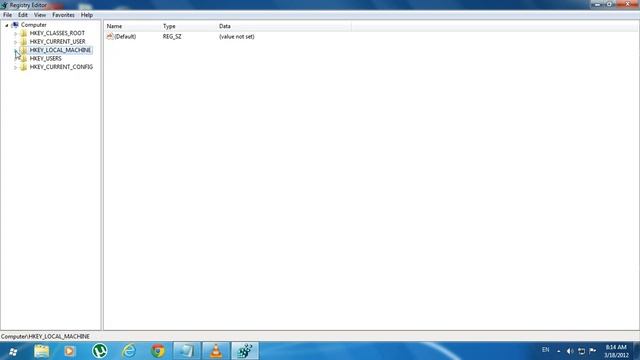Select HKEY_USERS in tree
This screenshot has height=360, width=640.
45,59
